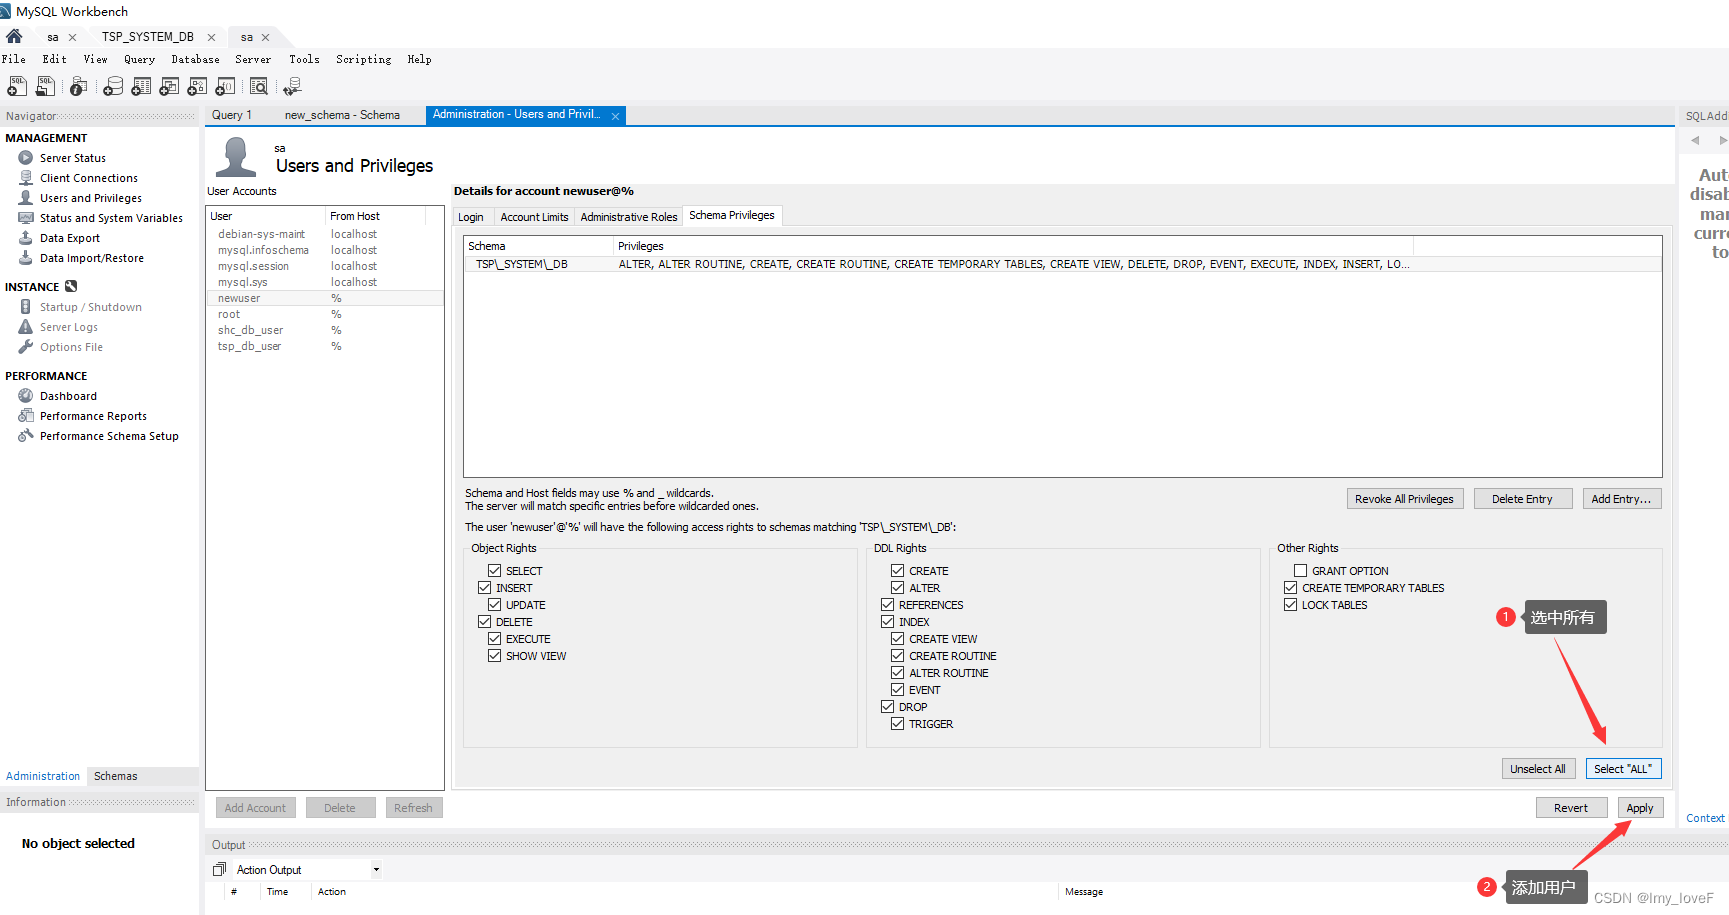Image resolution: width=1729 pixels, height=915 pixels.
Task: Toggle the CREATE TEMPORARY TABLES checkbox
Action: coord(1290,588)
